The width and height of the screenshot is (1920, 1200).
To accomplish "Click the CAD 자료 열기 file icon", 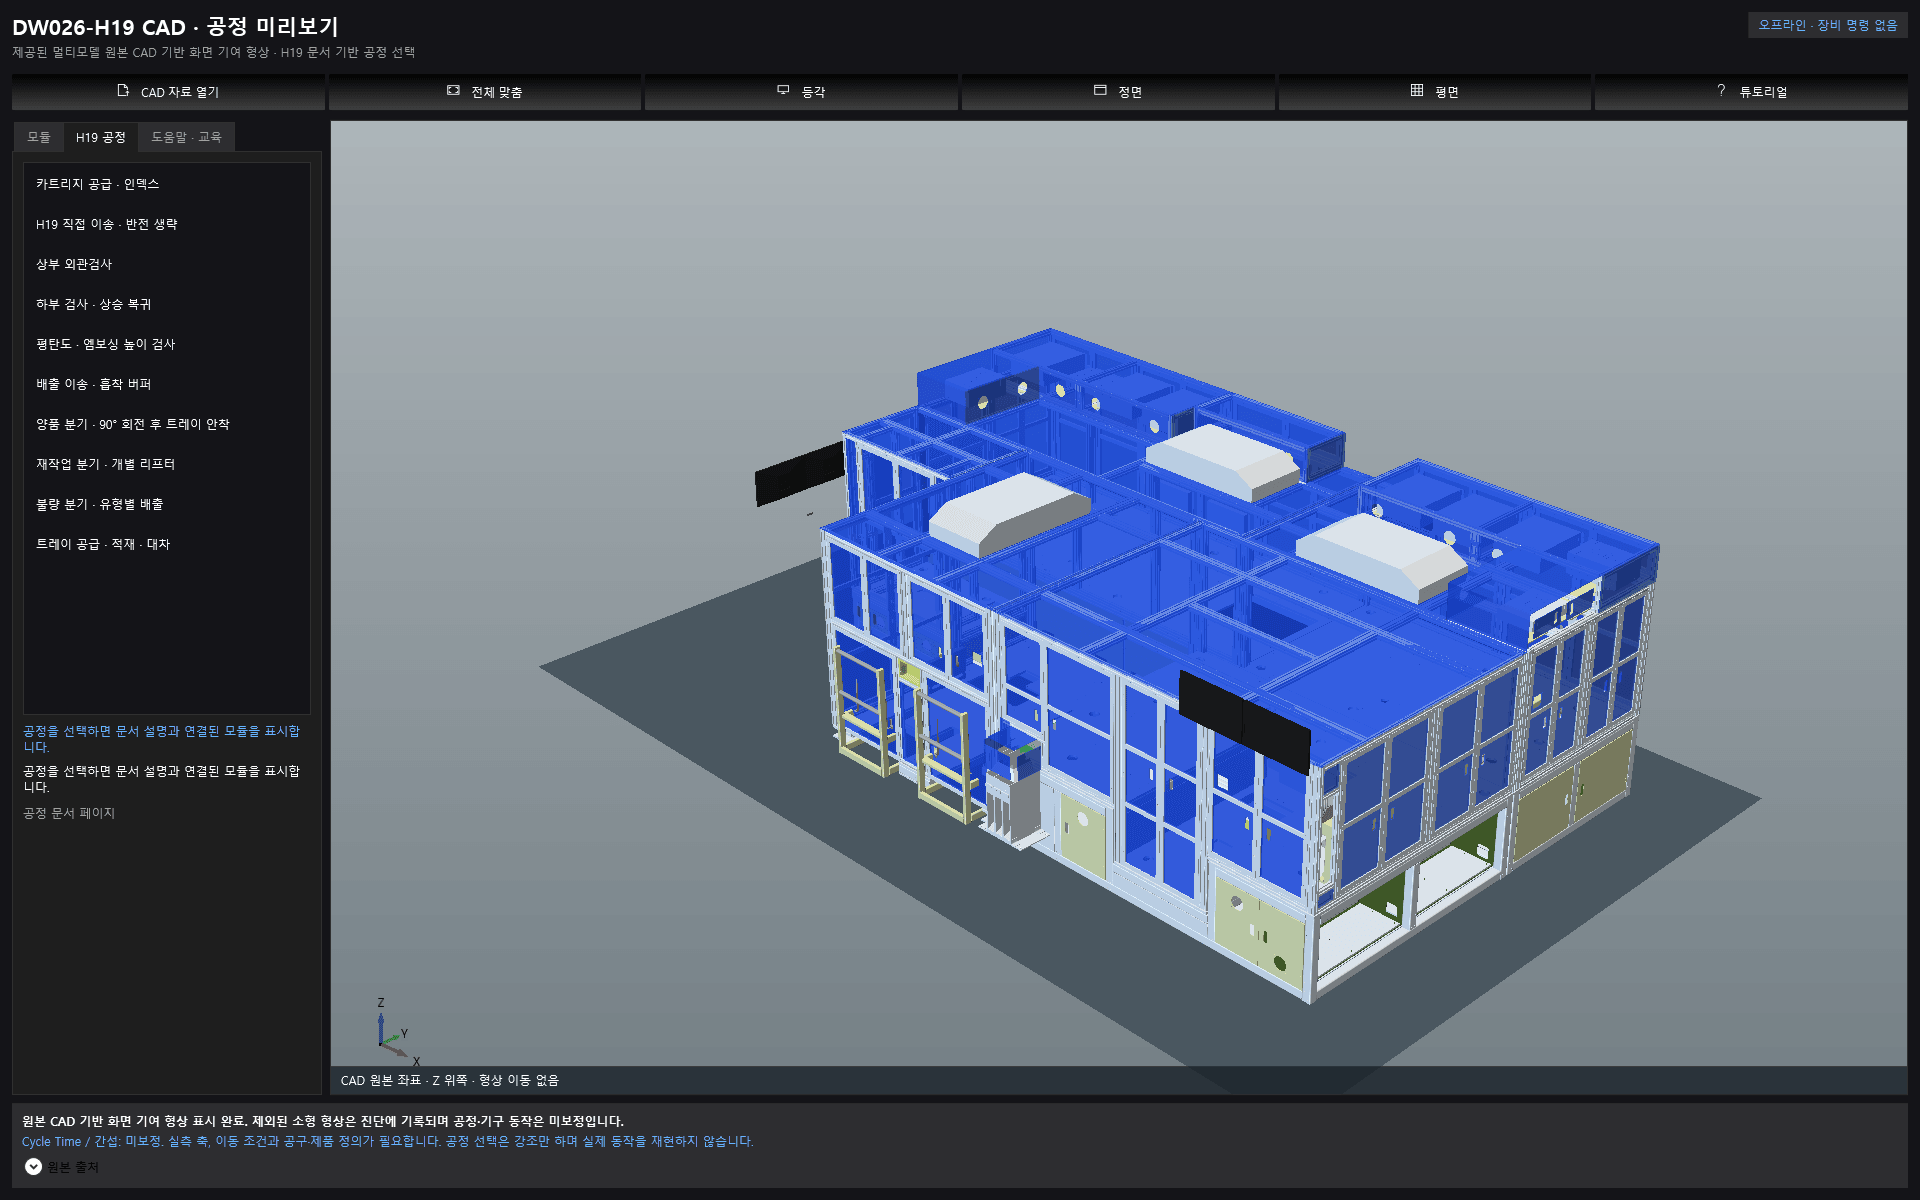I will point(123,91).
